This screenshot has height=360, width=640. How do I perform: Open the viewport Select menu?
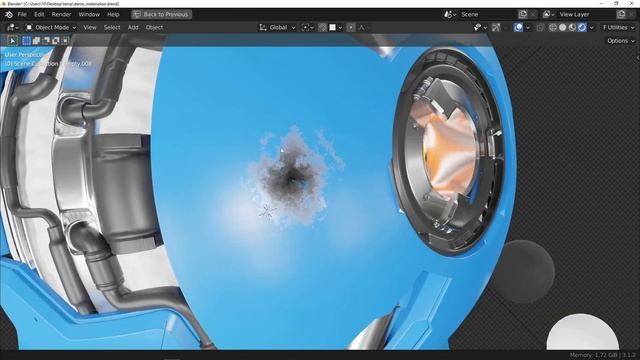pyautogui.click(x=112, y=27)
